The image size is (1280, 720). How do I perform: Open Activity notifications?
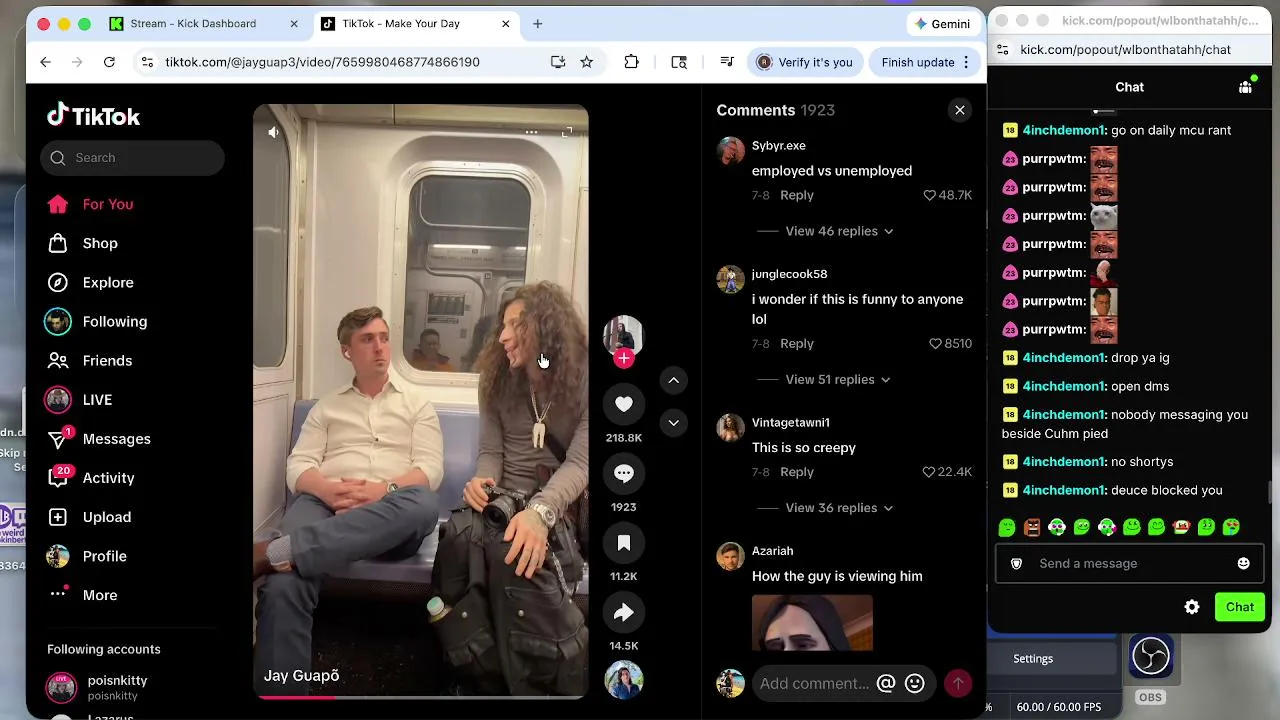[108, 478]
